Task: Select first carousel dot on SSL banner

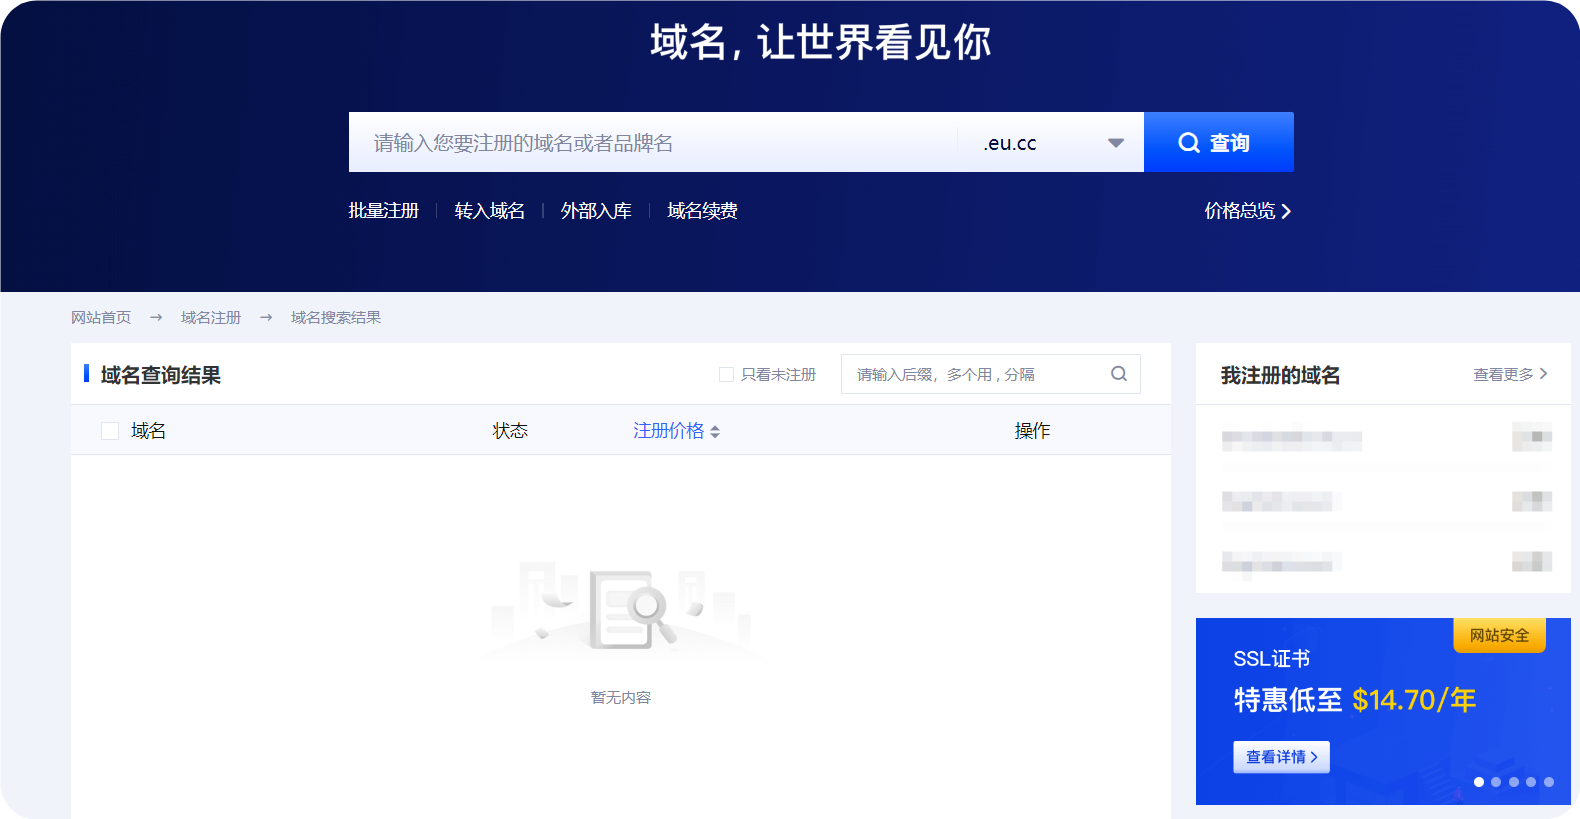Action: [x=1479, y=782]
